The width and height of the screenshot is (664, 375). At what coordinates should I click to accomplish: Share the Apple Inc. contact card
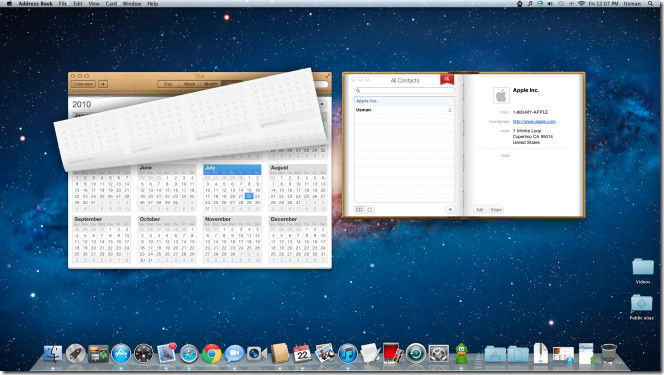click(x=496, y=210)
